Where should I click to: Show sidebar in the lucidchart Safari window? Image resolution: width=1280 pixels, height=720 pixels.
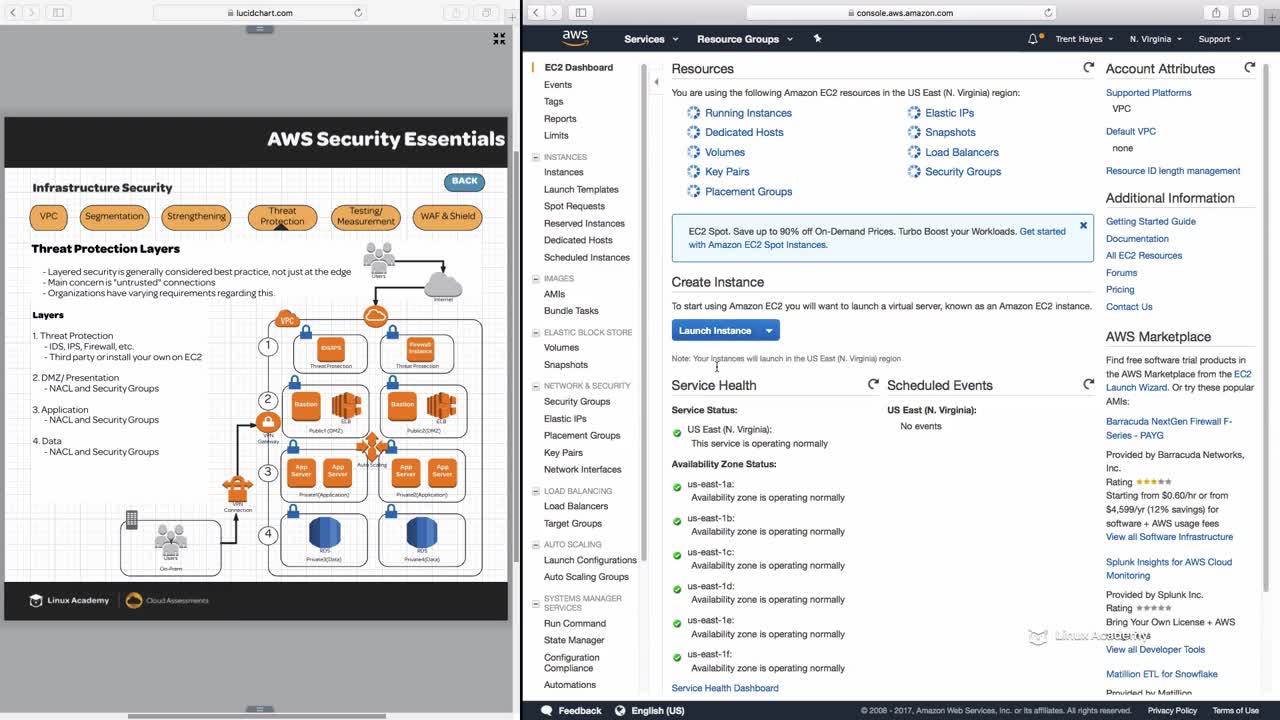(58, 13)
